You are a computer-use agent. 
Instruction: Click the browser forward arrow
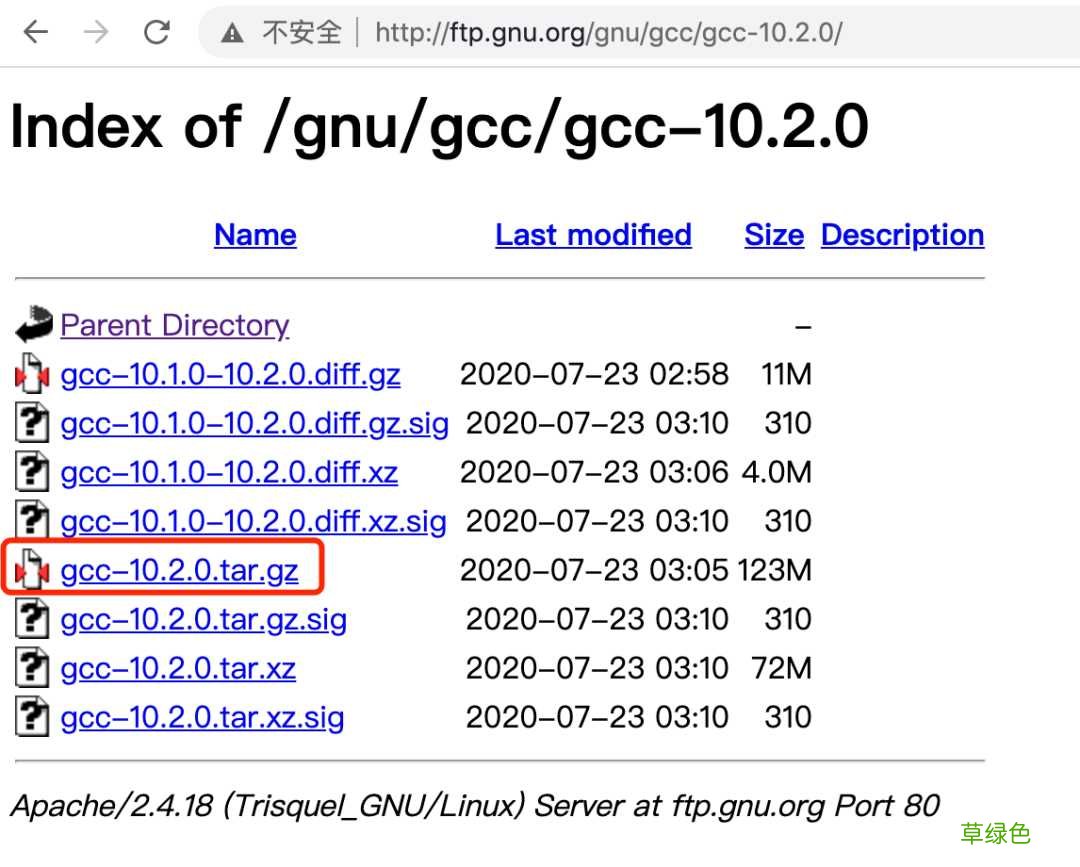(96, 31)
